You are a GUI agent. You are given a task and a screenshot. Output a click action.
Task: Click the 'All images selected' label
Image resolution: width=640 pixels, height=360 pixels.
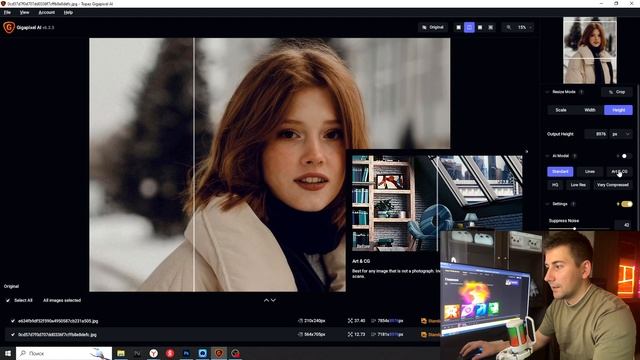62,300
